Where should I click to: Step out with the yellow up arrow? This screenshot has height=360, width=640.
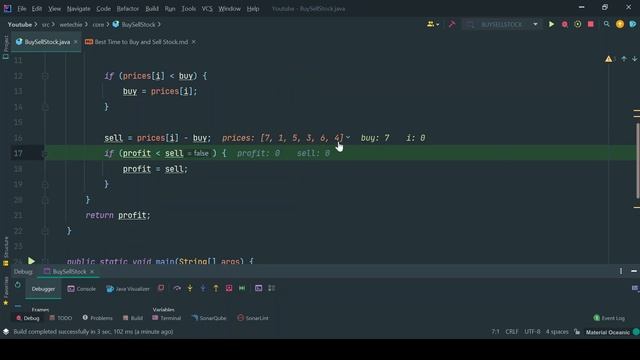(x=216, y=288)
